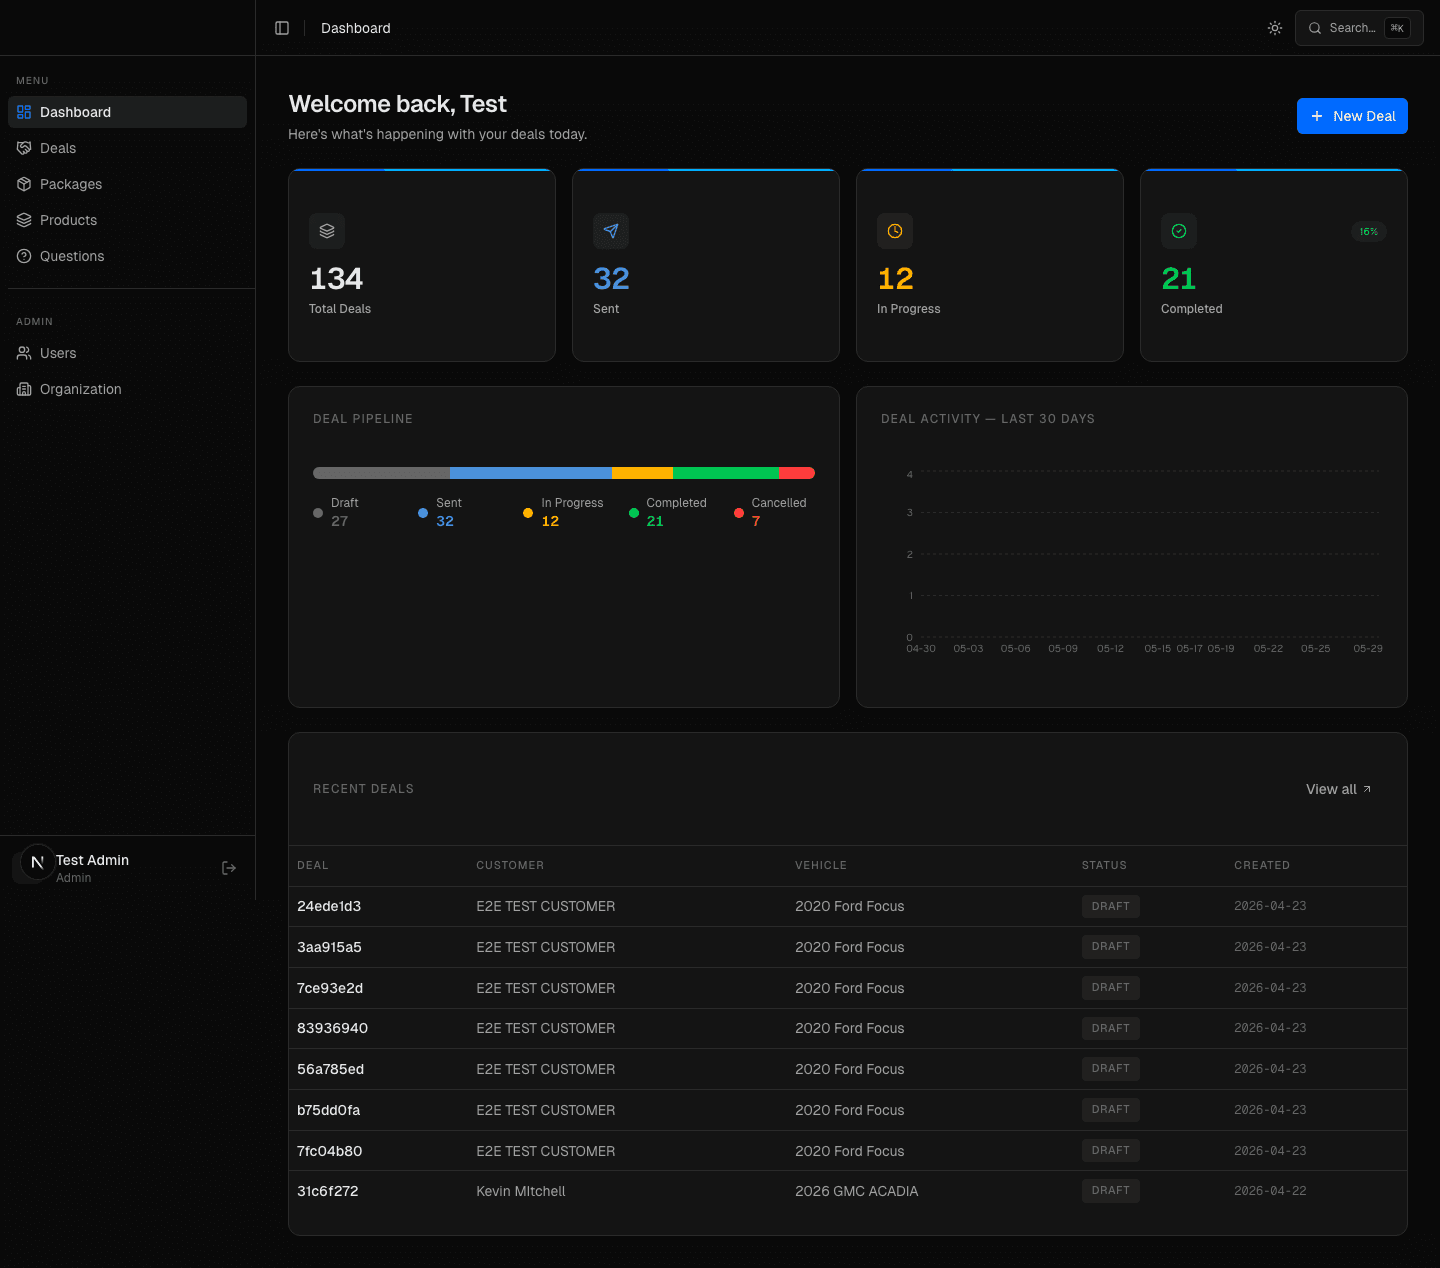Click the Products layers icon

pos(24,220)
